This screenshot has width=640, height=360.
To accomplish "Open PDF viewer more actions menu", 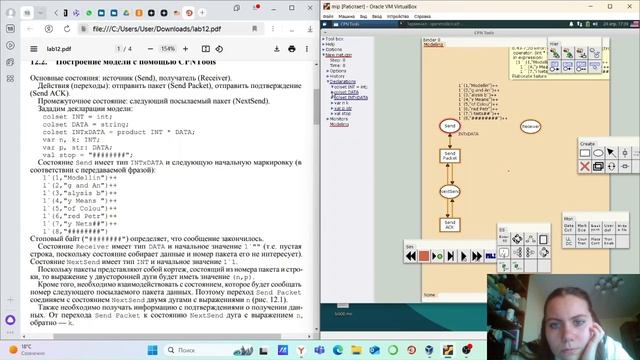I will click(307, 49).
